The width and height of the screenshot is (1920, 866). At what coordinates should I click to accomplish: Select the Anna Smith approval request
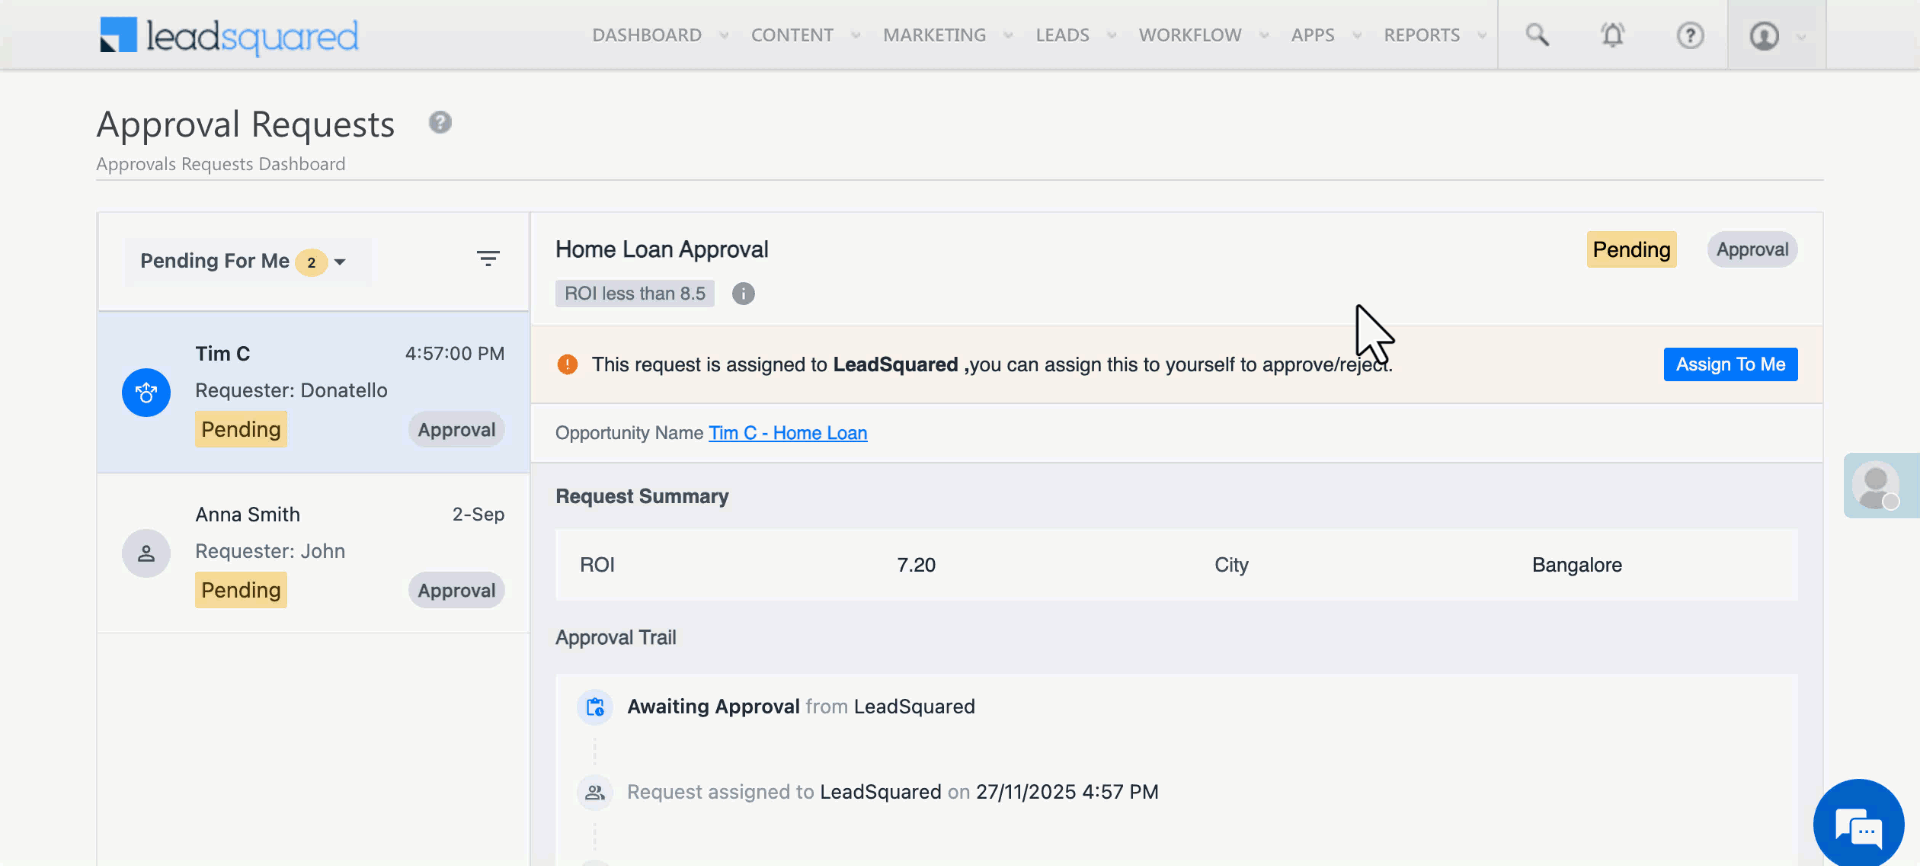313,552
